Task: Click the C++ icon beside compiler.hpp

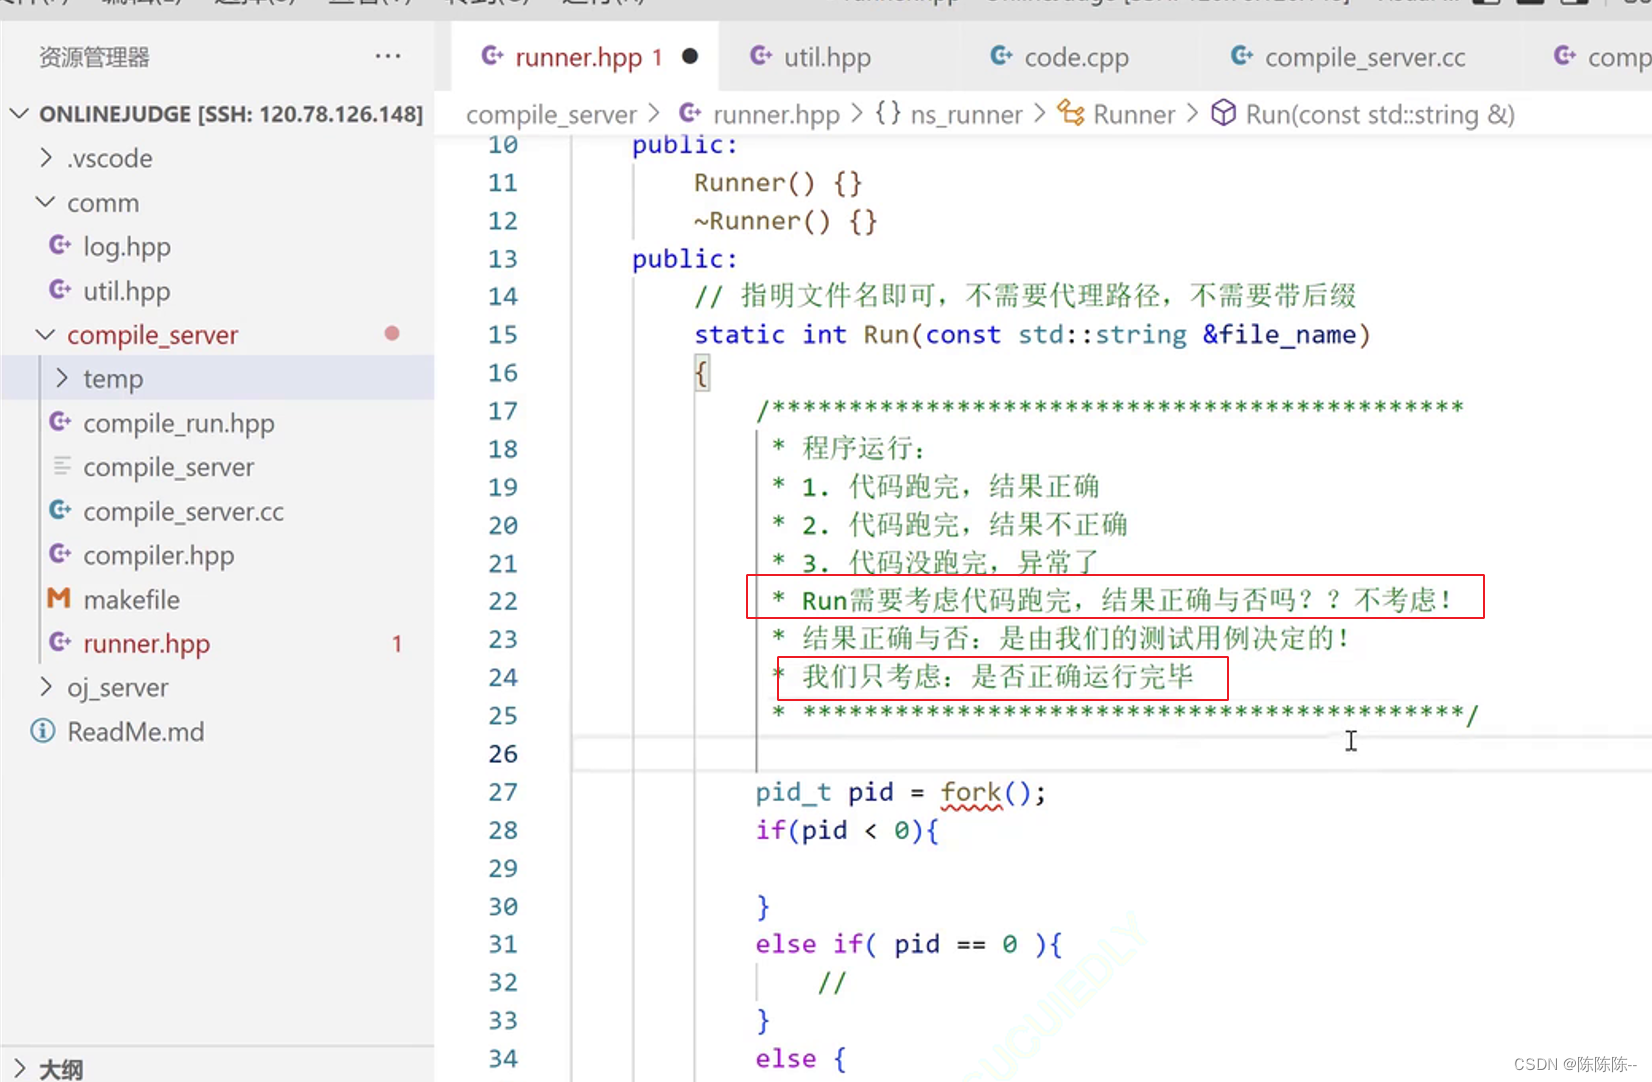Action: [x=60, y=554]
